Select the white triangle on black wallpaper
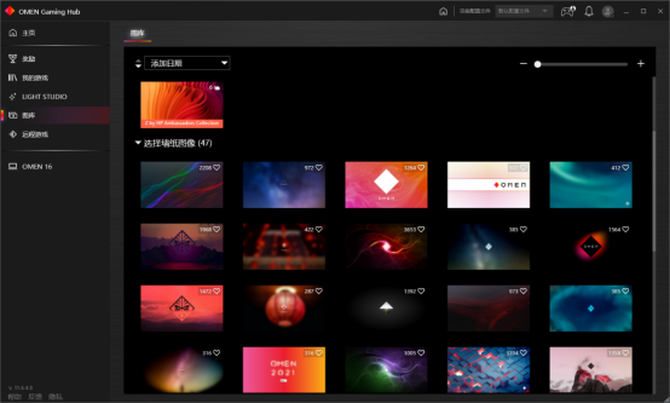 (386, 308)
